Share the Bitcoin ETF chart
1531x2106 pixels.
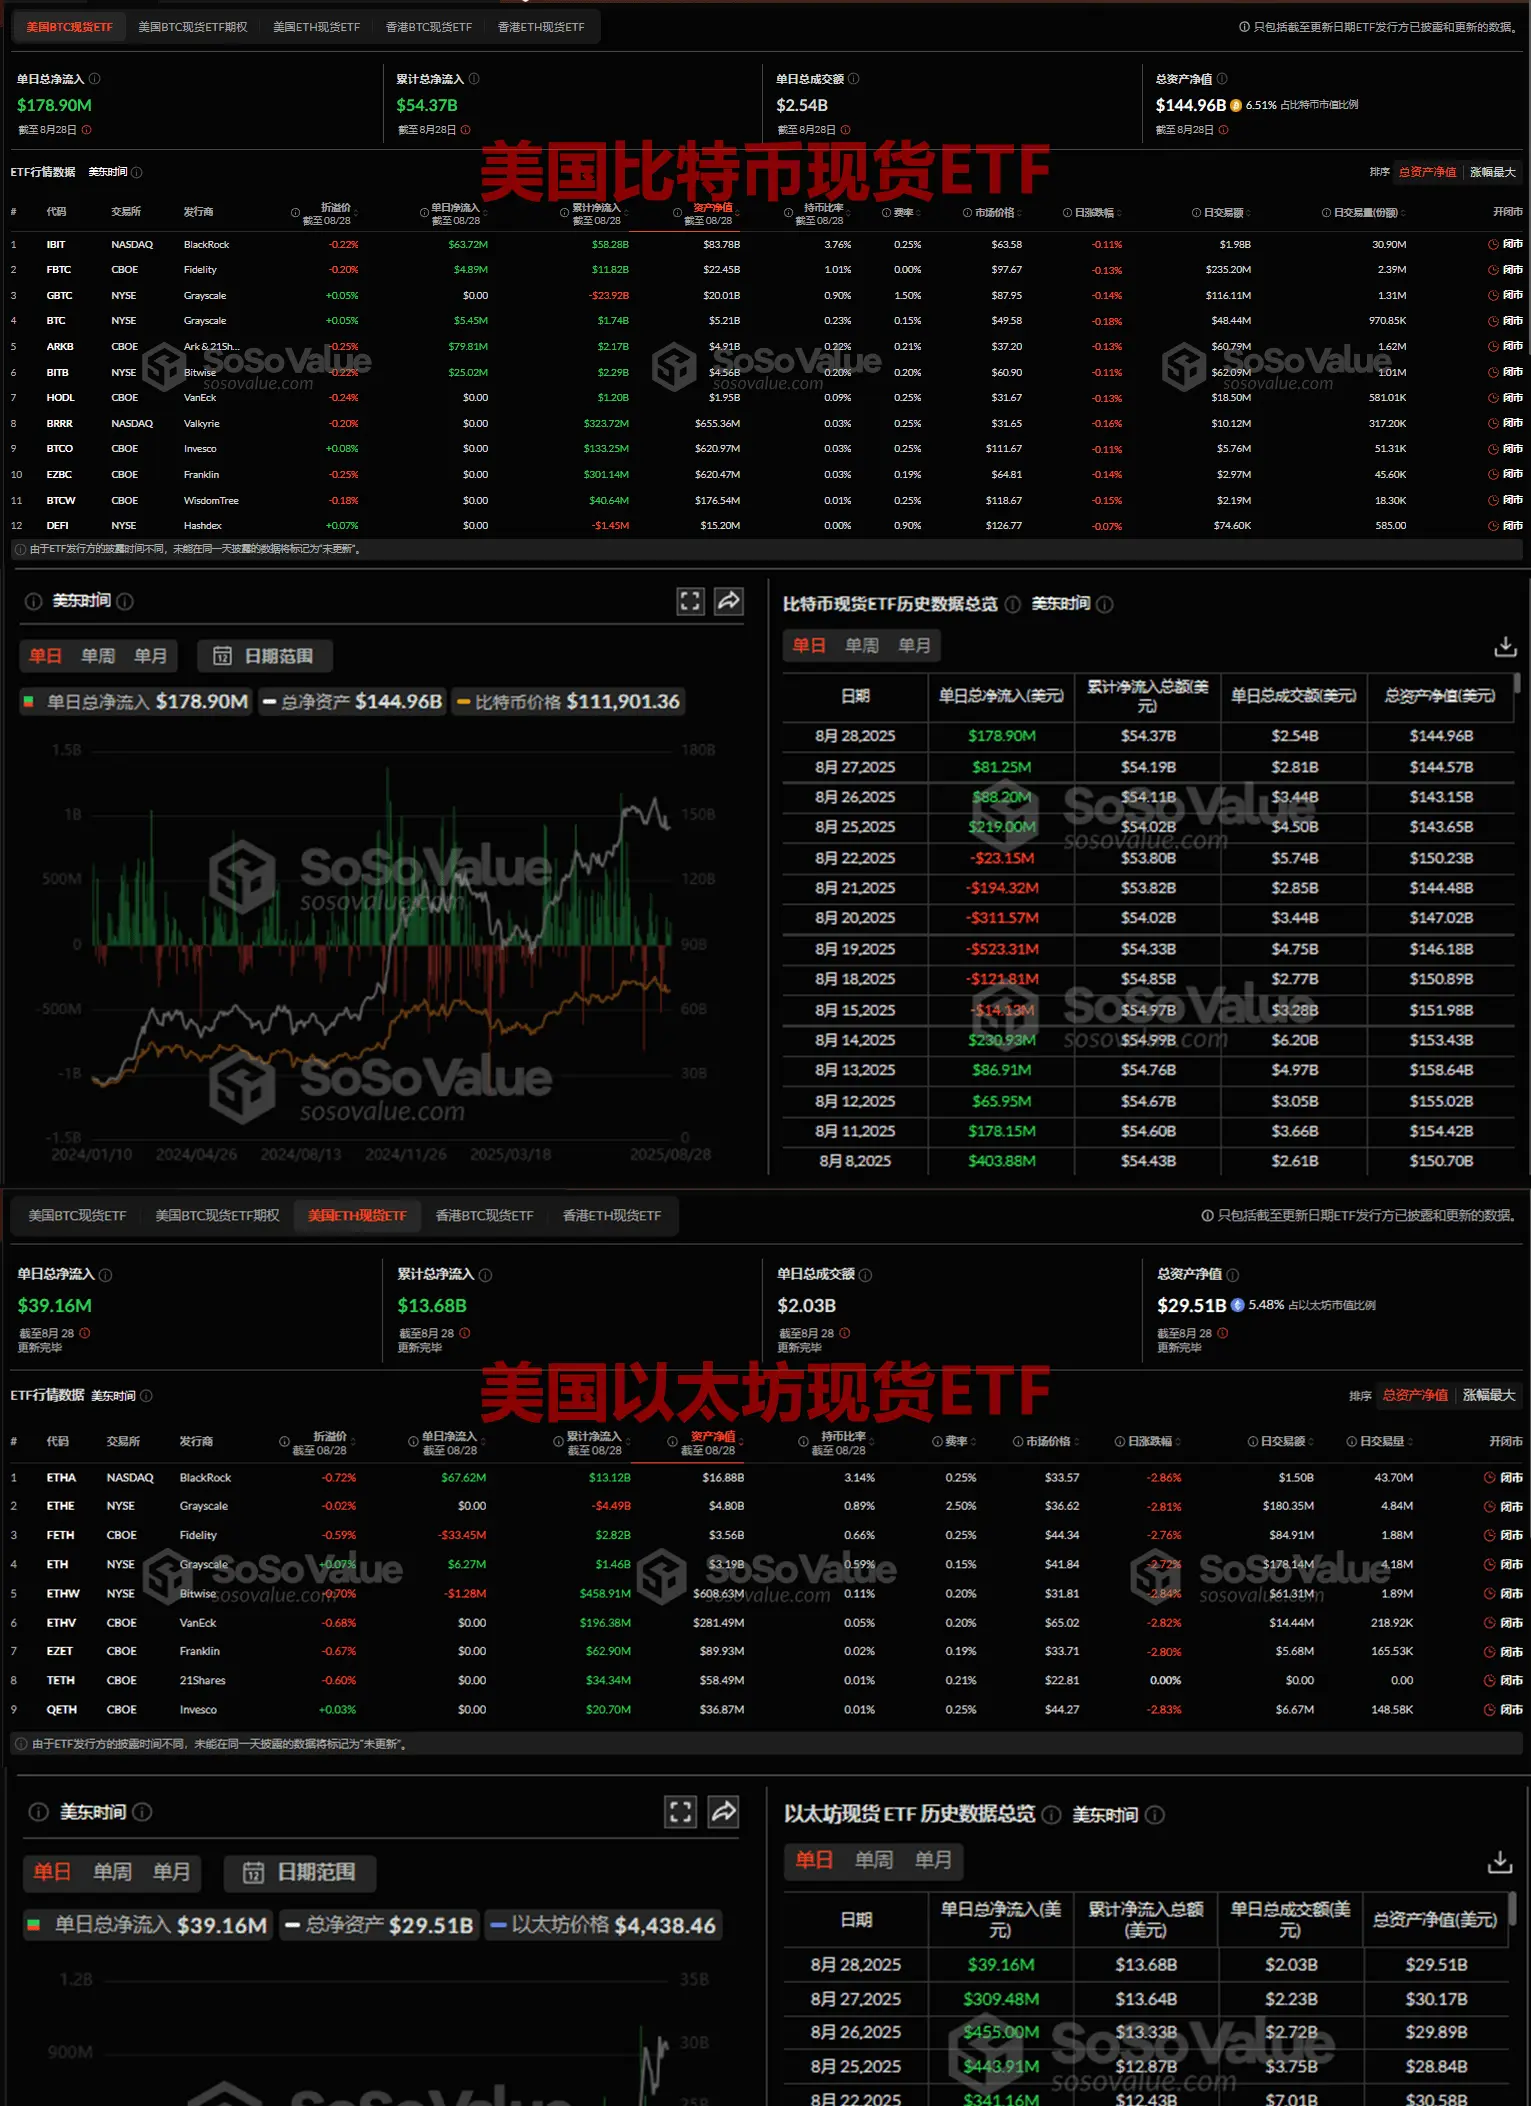coord(729,601)
